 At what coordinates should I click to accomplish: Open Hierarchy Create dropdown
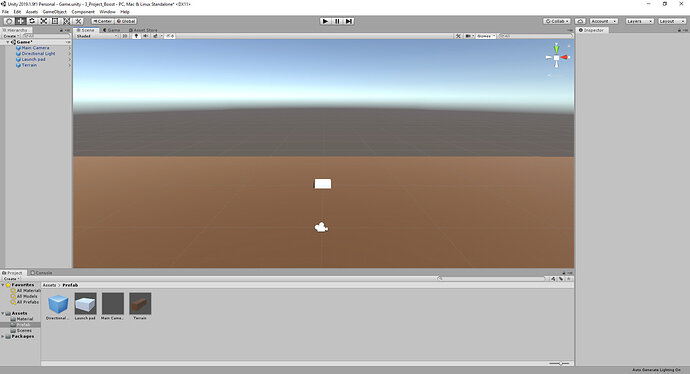11,36
